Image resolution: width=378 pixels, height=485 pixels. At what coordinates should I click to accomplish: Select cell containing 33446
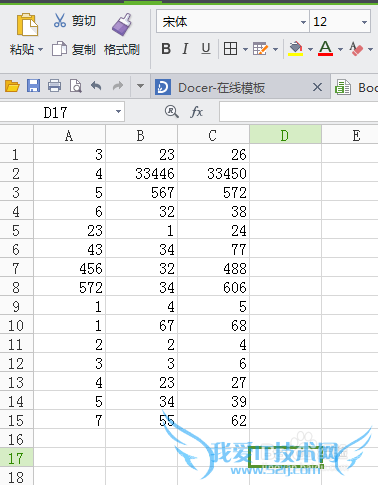coord(141,173)
